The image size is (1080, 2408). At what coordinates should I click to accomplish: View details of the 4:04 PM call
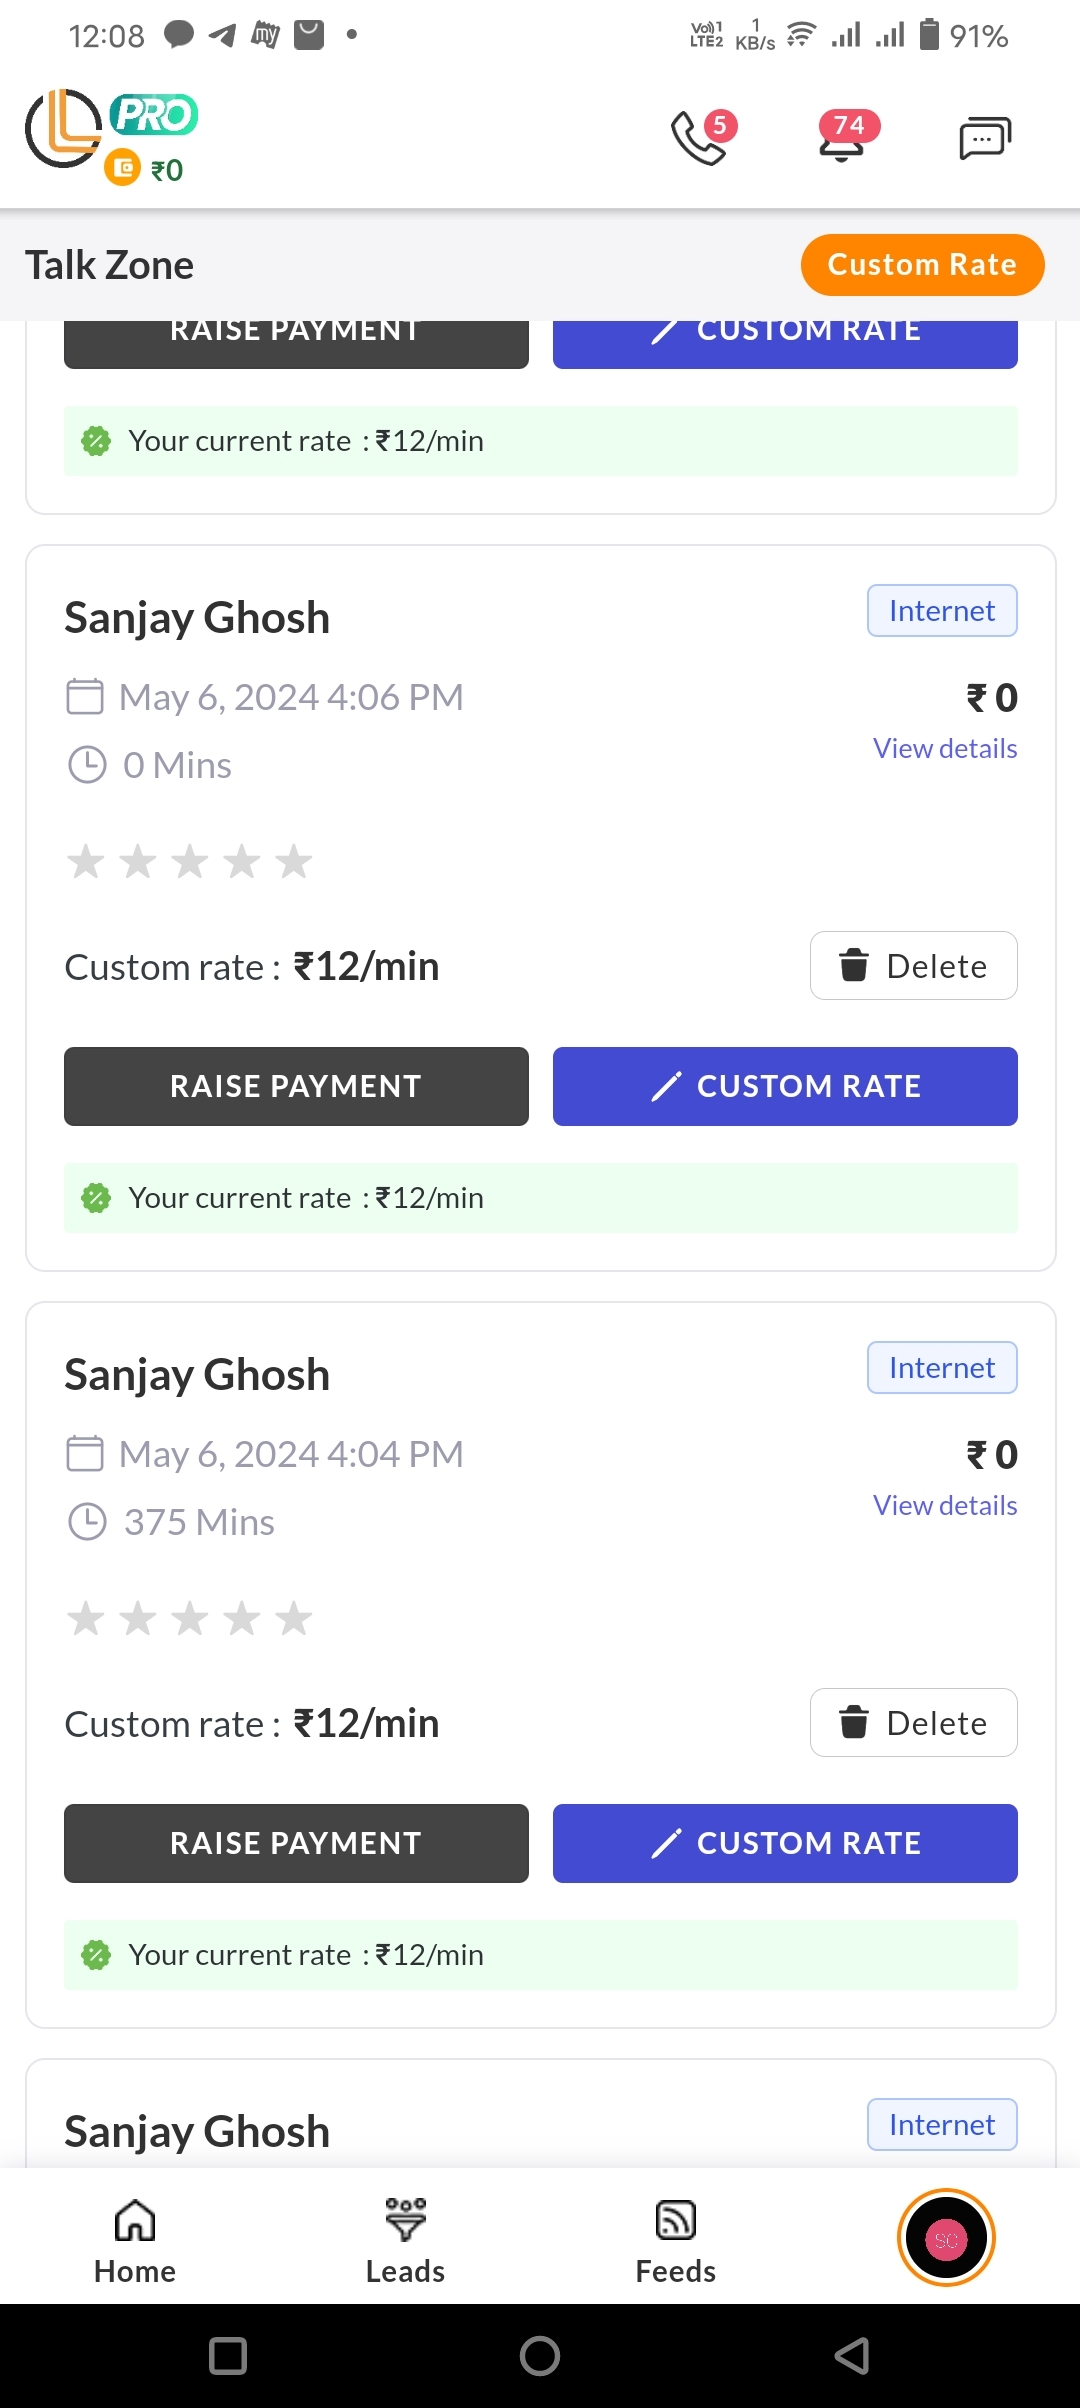coord(945,1506)
